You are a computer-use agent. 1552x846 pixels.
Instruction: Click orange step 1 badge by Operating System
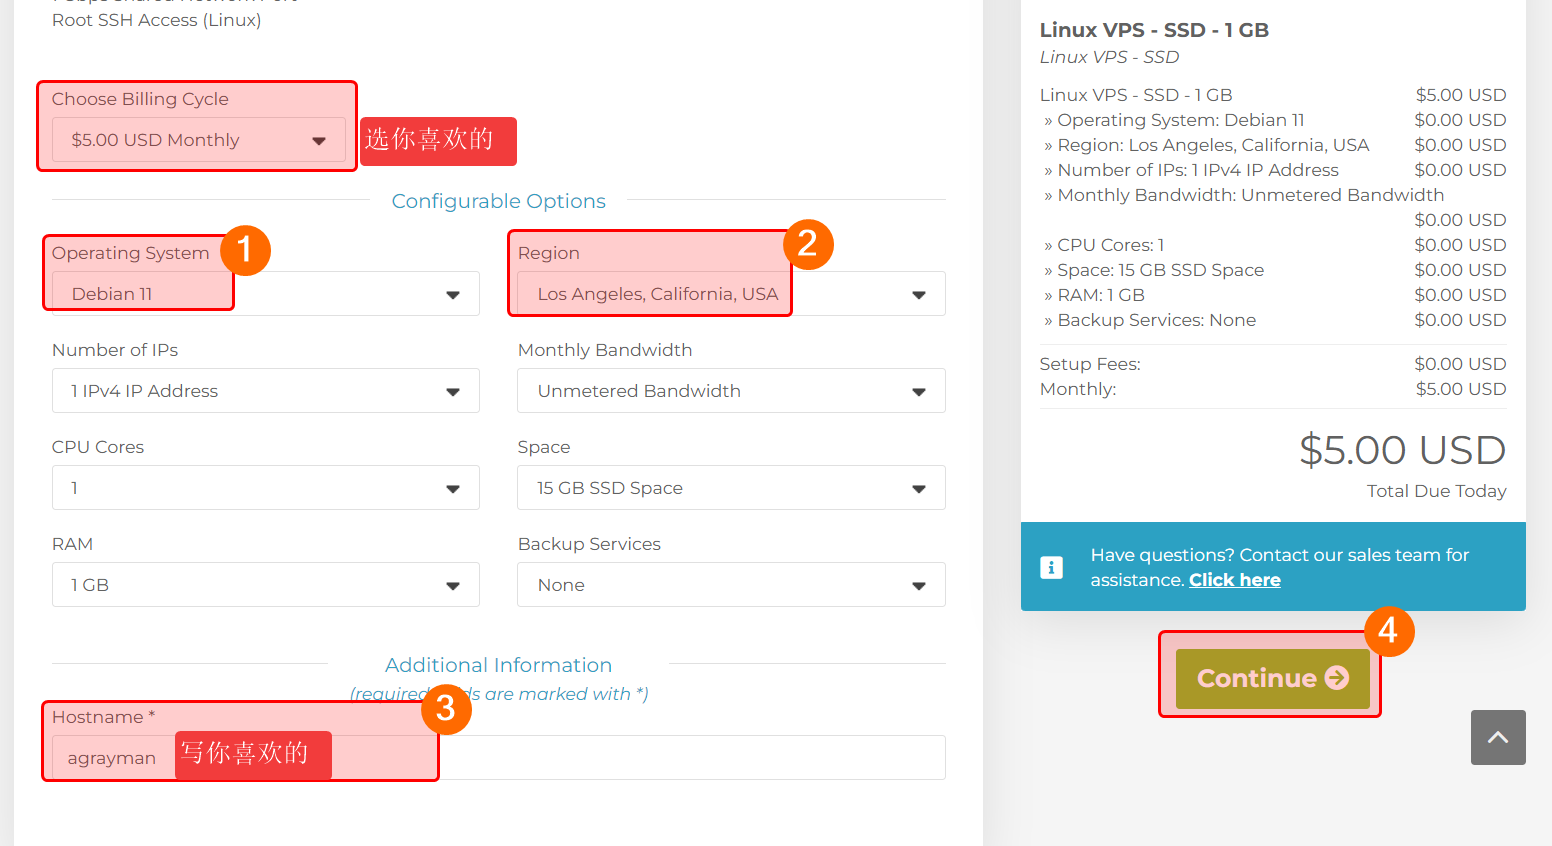point(245,250)
